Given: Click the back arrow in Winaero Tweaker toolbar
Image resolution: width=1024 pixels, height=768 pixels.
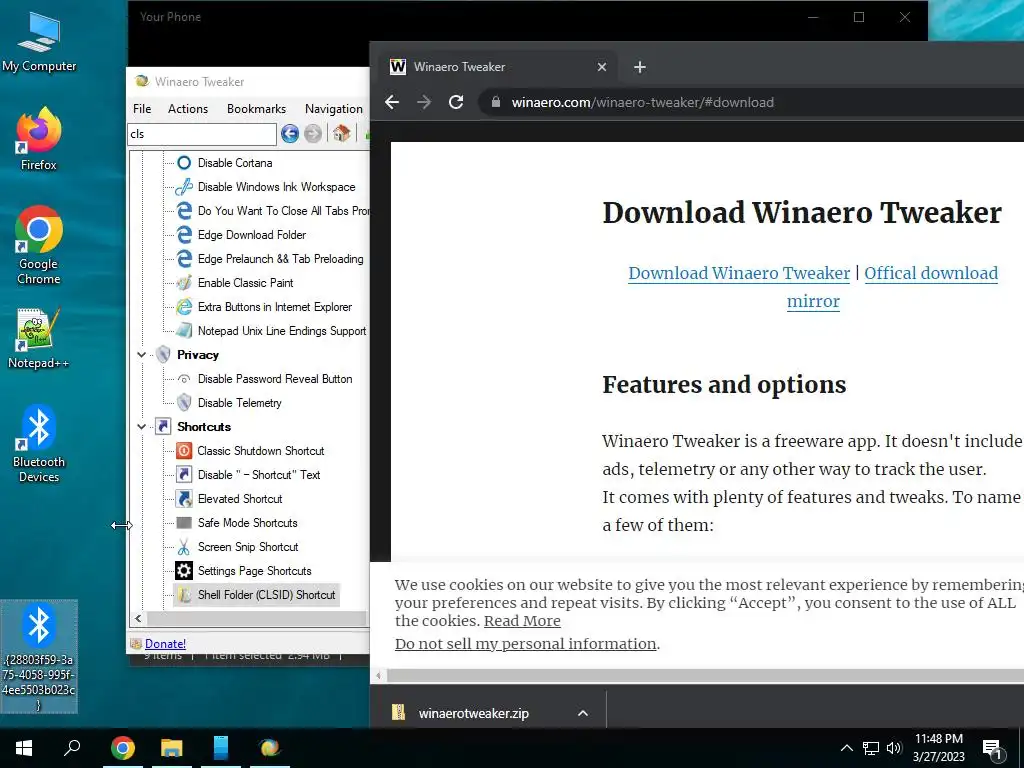Looking at the screenshot, I should click(290, 134).
